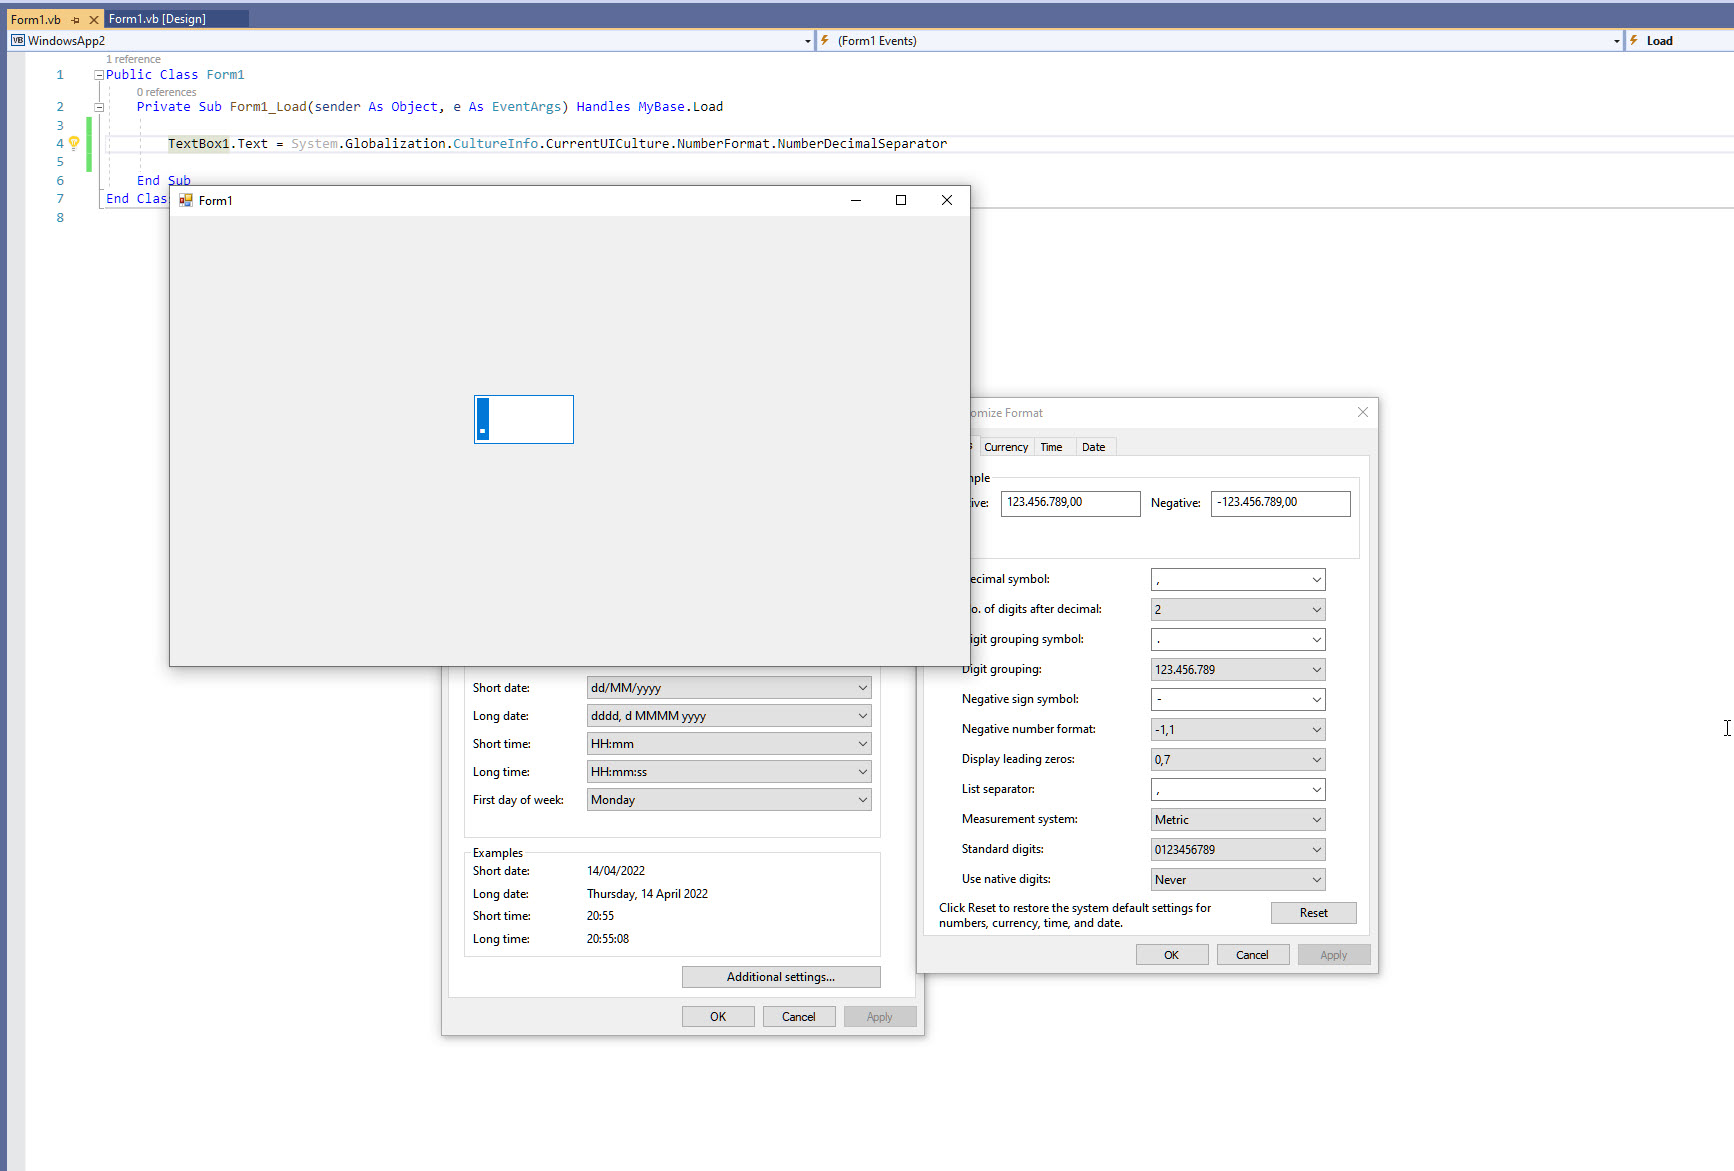Screen dimensions: 1734x1171
Task: Open the List separator combo box
Action: 1238,790
